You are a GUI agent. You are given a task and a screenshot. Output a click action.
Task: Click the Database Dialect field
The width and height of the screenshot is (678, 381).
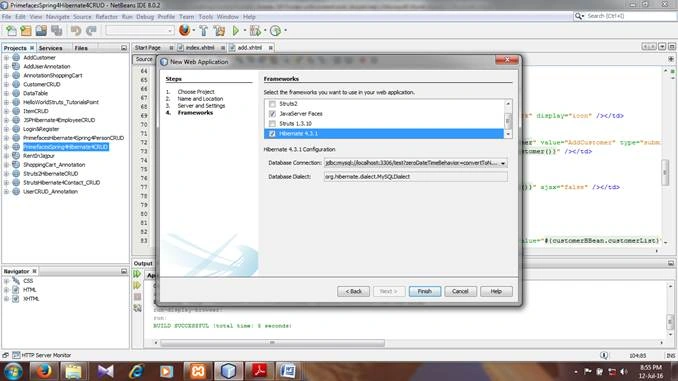[x=416, y=177]
